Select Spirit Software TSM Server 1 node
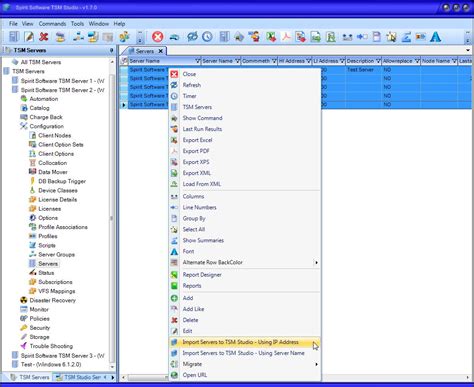The image size is (474, 387). [62, 81]
